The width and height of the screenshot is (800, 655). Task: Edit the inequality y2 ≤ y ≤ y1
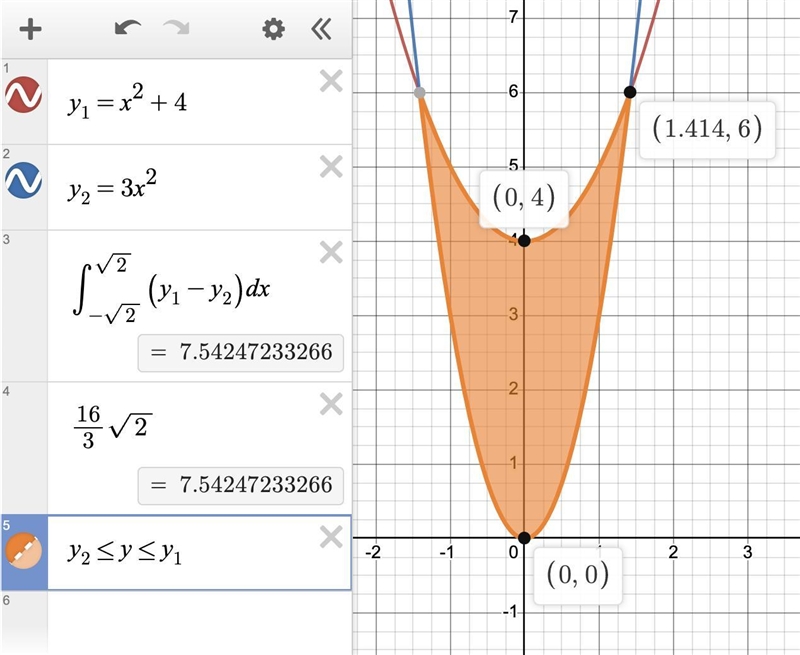(124, 553)
